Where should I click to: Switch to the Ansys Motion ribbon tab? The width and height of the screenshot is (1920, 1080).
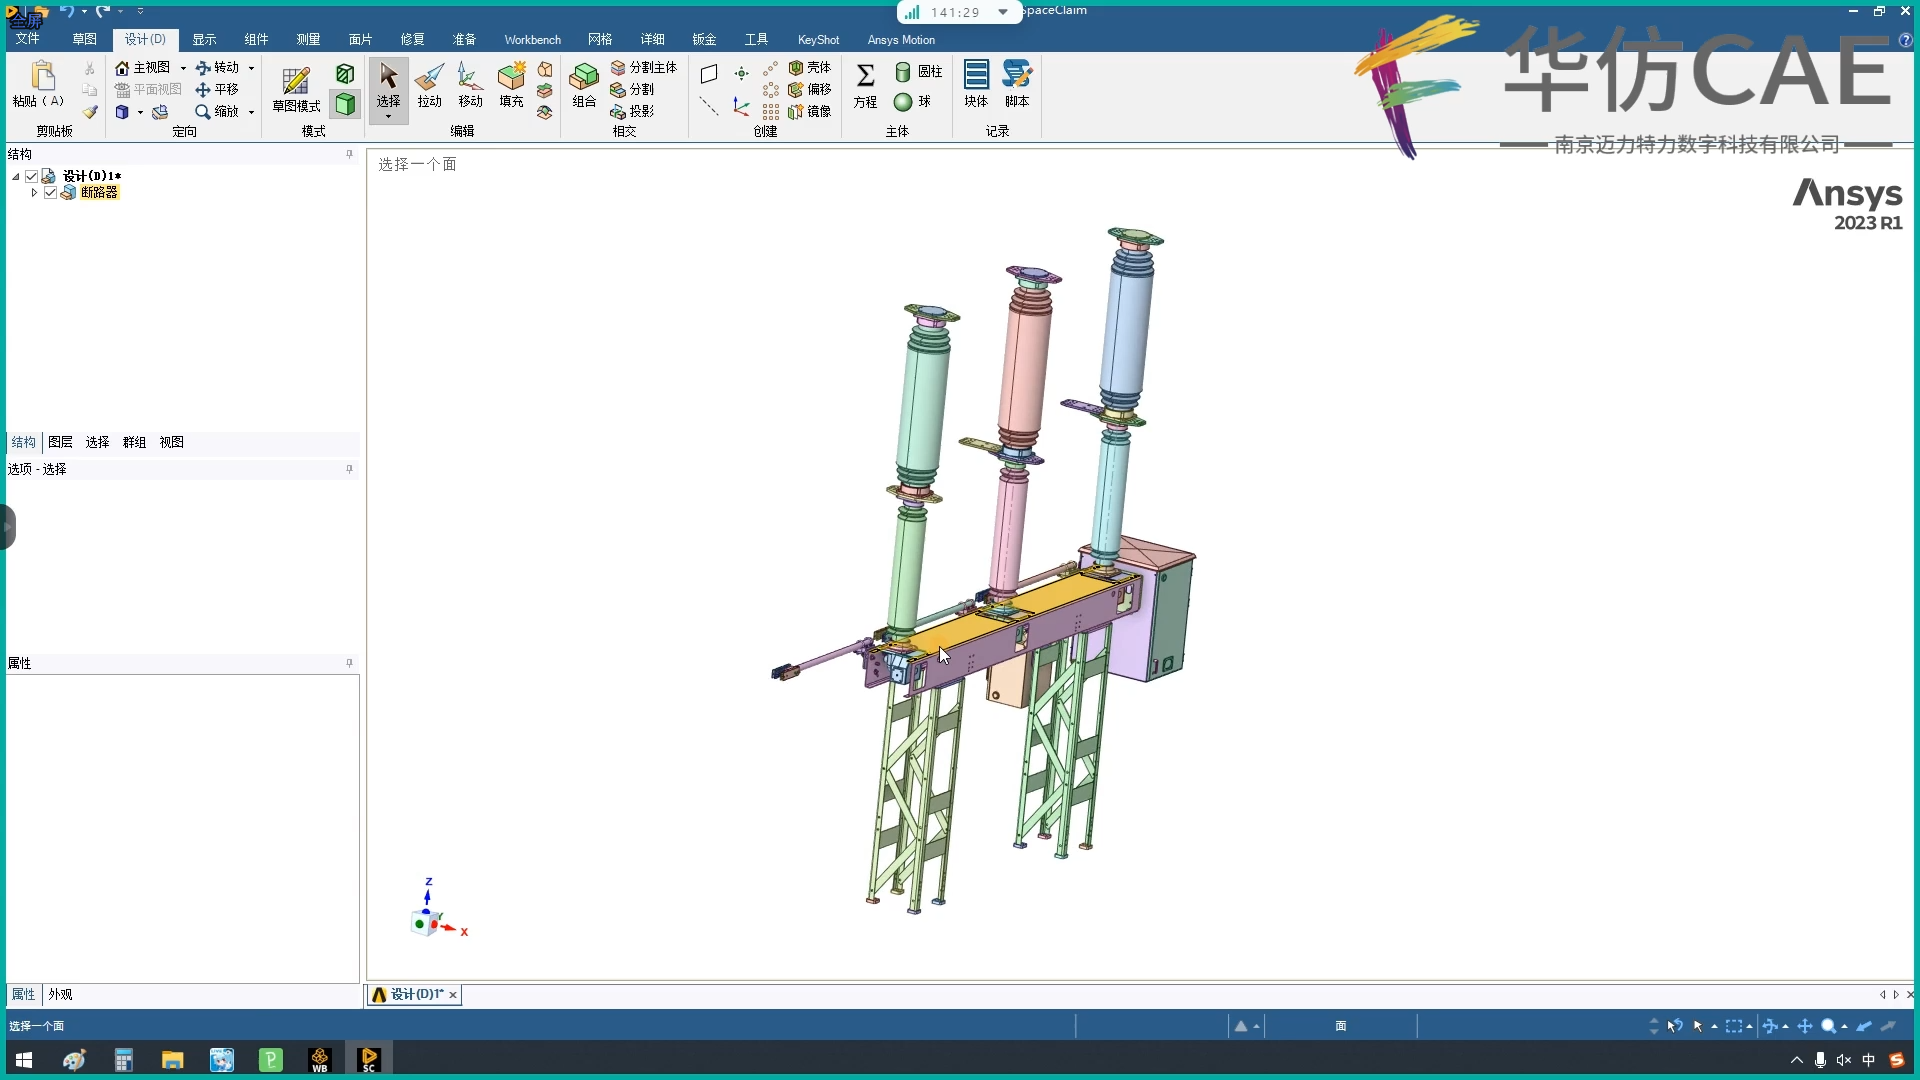click(x=901, y=39)
